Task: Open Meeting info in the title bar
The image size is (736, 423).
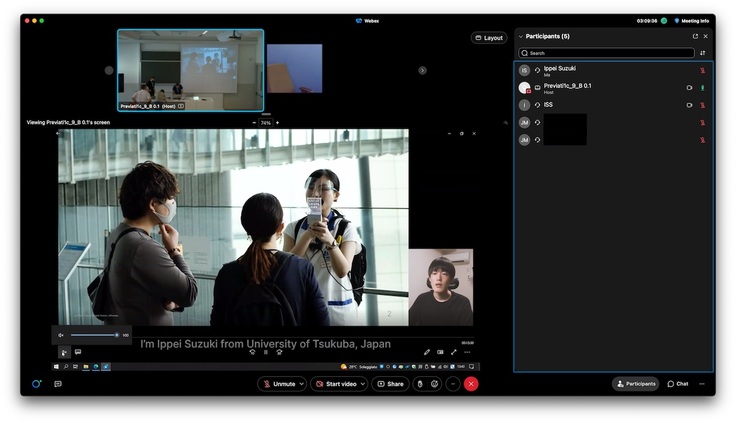Action: coord(692,21)
